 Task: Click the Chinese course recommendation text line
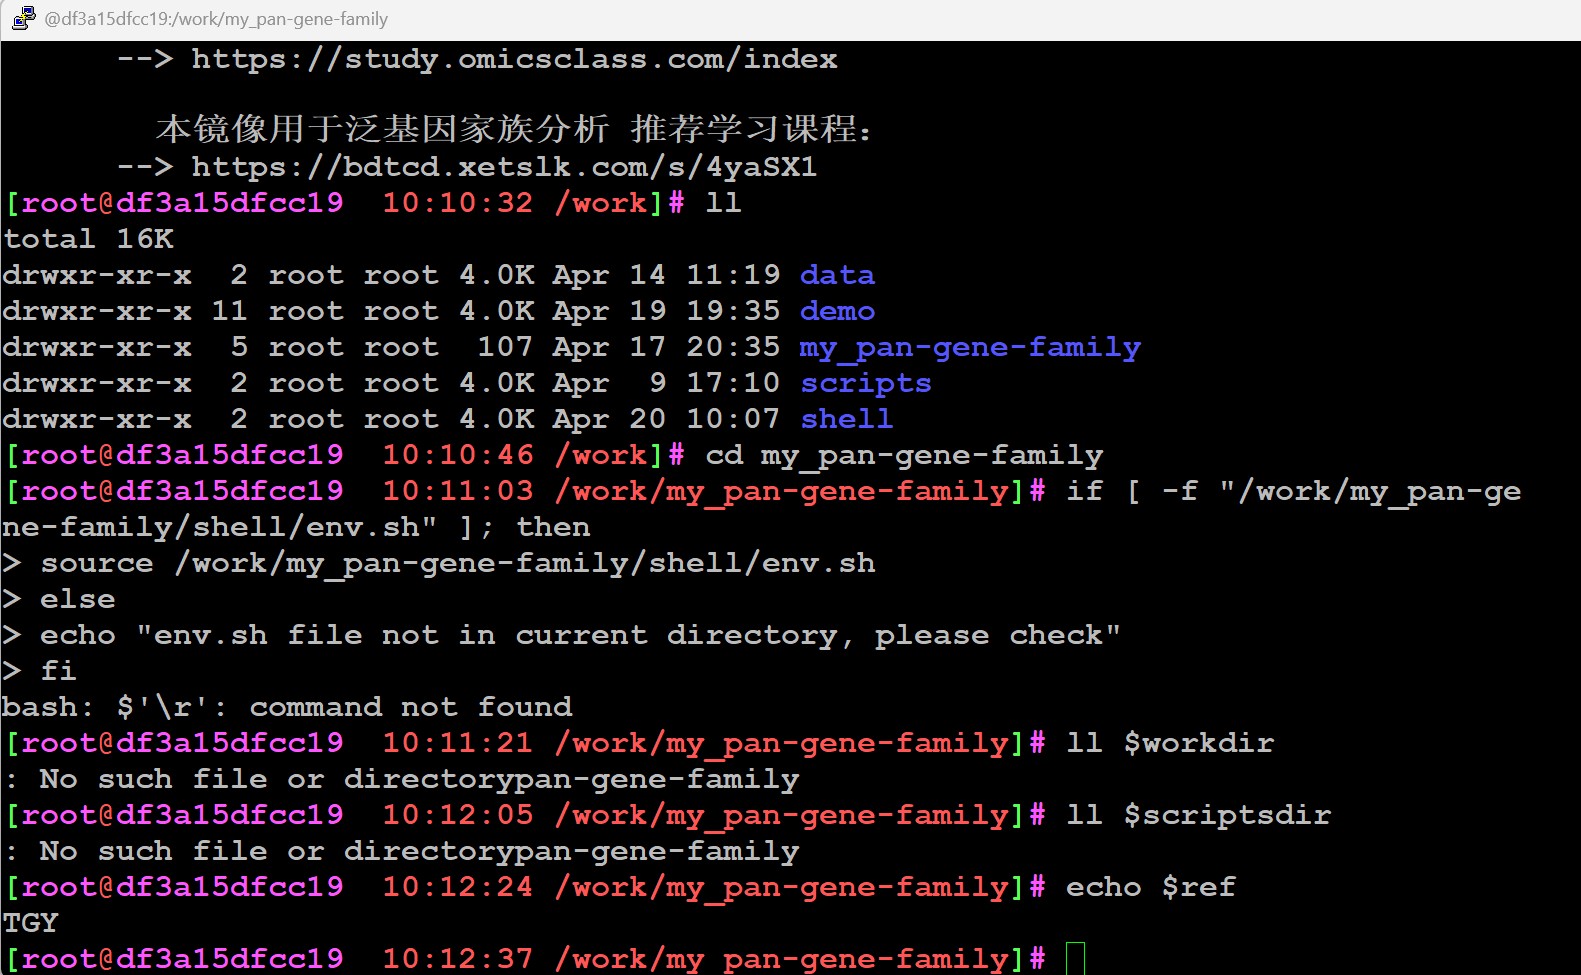514,129
